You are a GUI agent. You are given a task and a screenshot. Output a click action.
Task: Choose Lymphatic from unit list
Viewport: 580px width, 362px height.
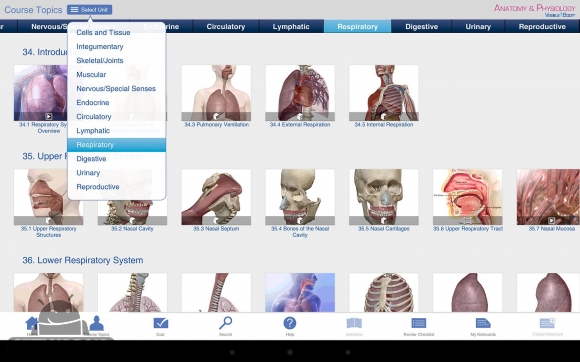tap(93, 131)
